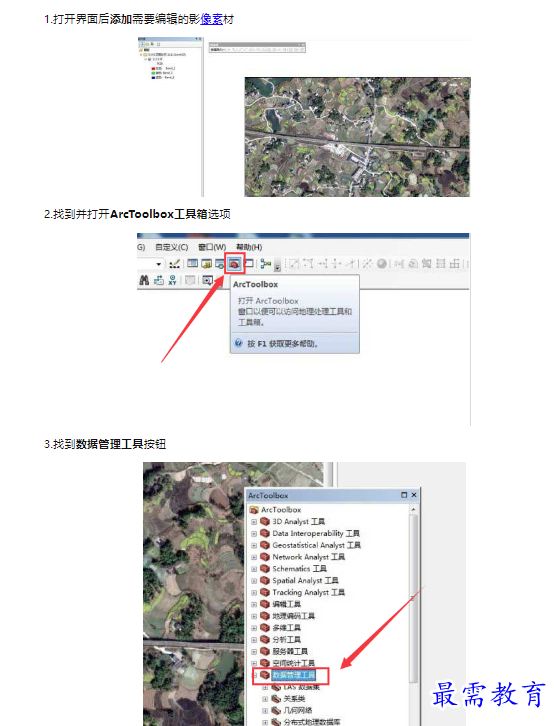This screenshot has height=726, width=554.
Task: Click the red band swatch in layer list
Action: [x=153, y=69]
